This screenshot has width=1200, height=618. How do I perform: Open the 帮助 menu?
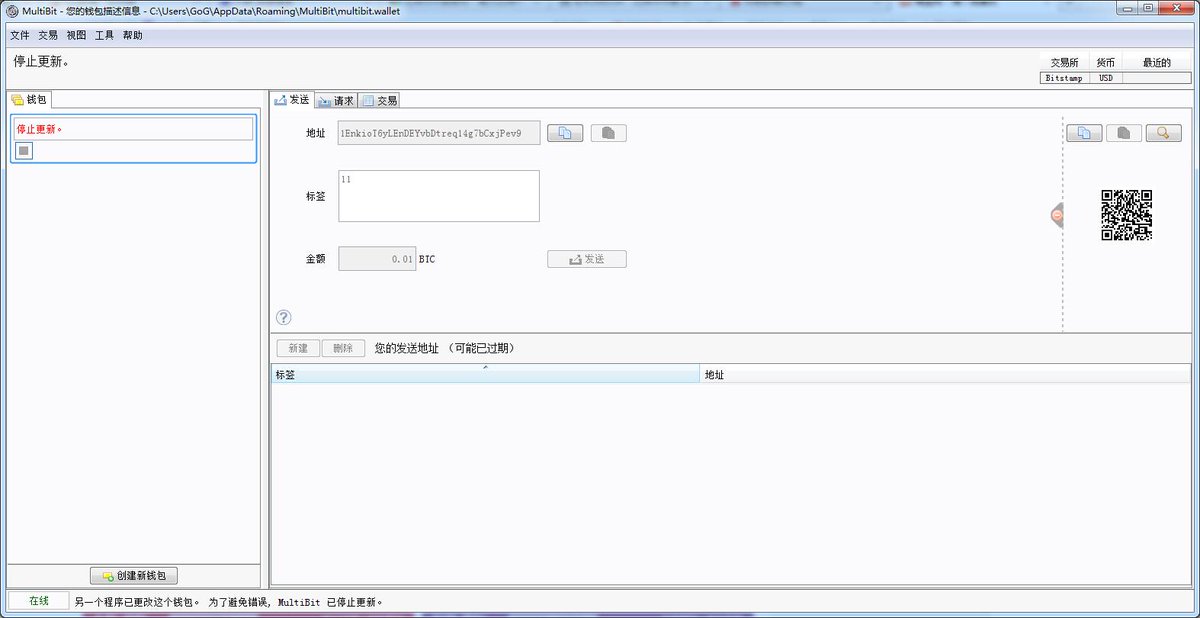pyautogui.click(x=133, y=35)
